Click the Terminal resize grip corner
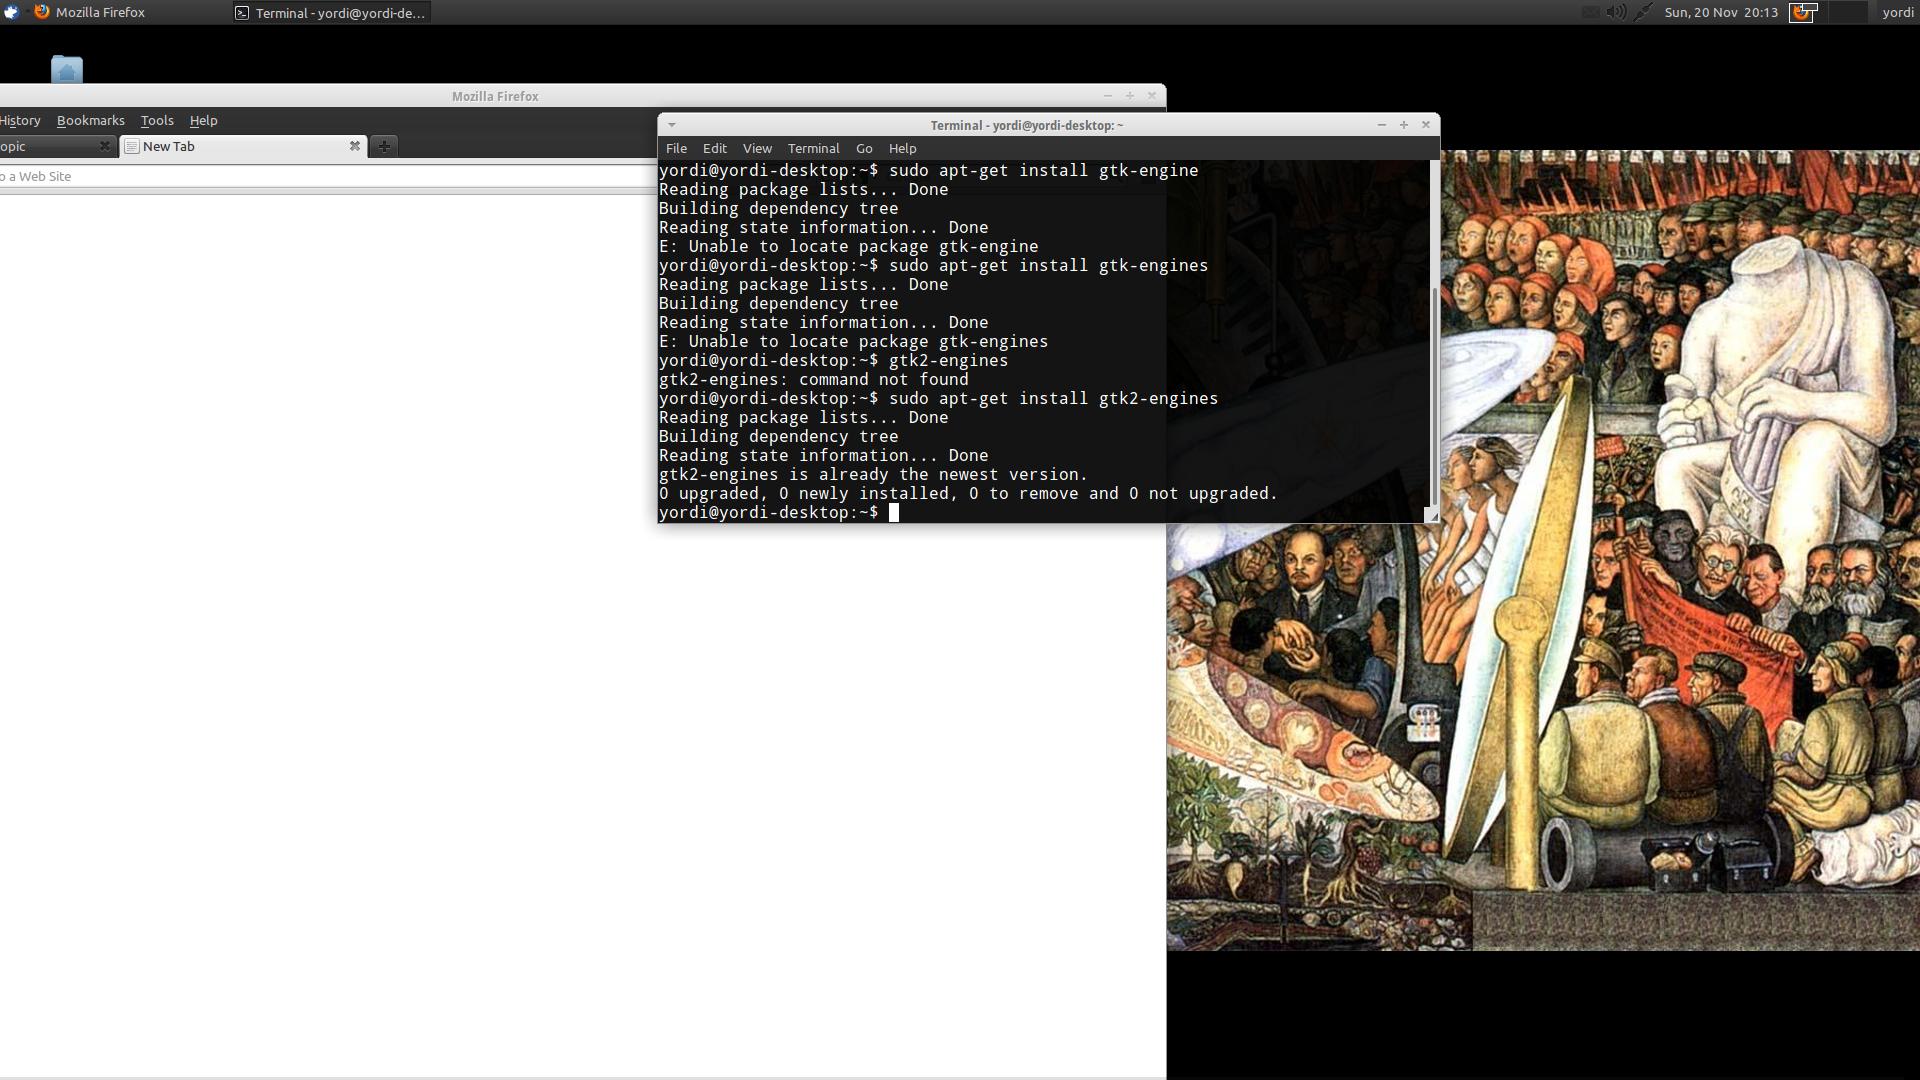The image size is (1920, 1080). (x=1431, y=515)
